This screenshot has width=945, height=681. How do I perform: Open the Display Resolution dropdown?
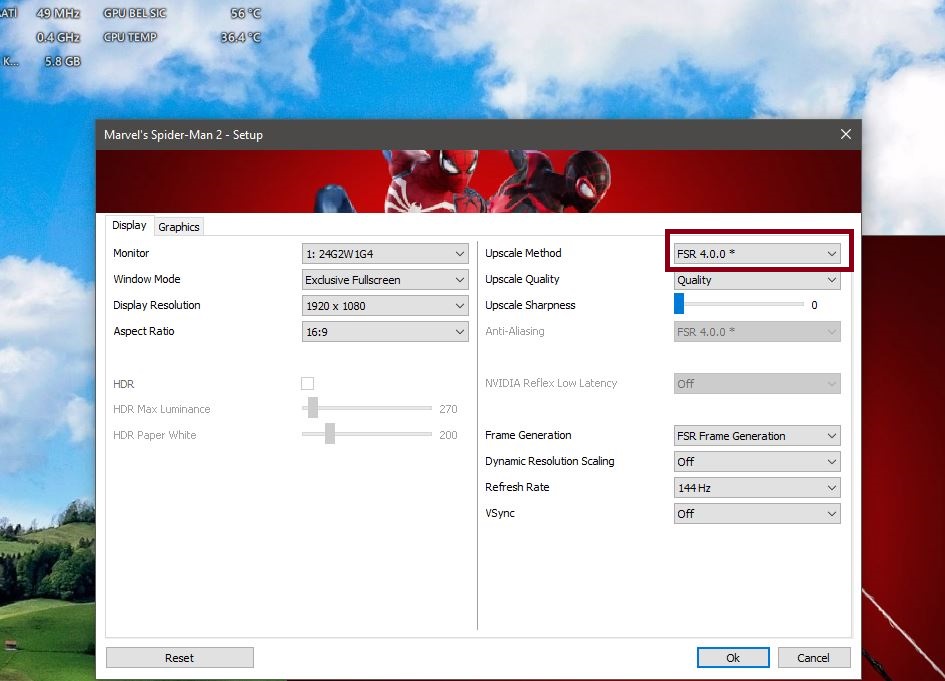coord(385,306)
